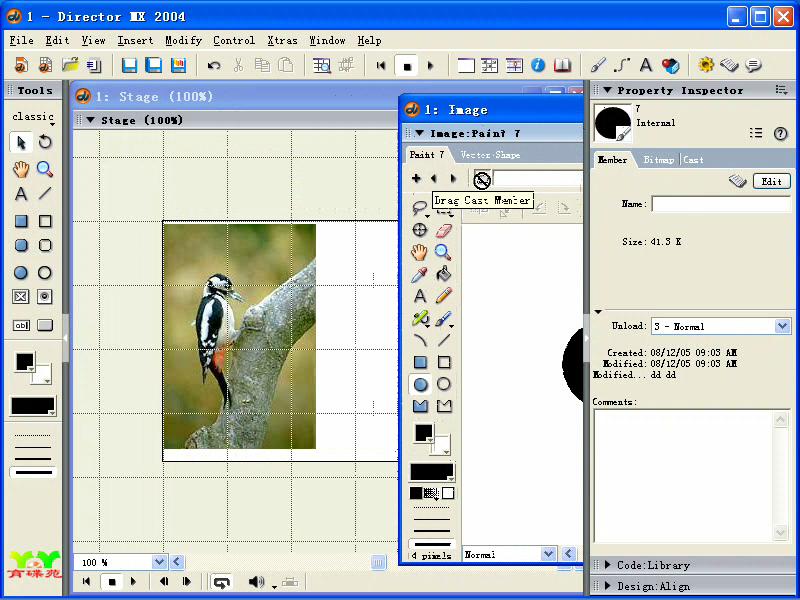The width and height of the screenshot is (800, 600).
Task: Click the Play button in the main toolbar
Action: (430, 65)
